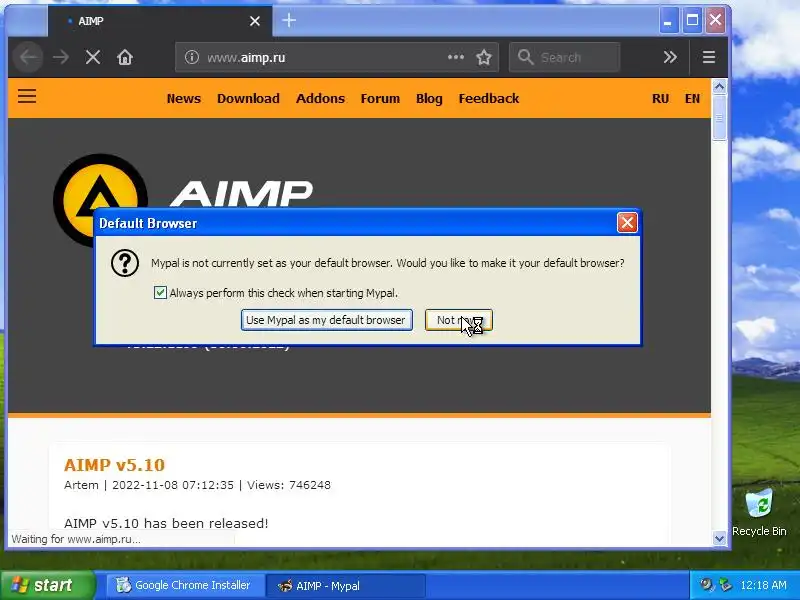
Task: Open the News menu item
Action: coord(184,98)
